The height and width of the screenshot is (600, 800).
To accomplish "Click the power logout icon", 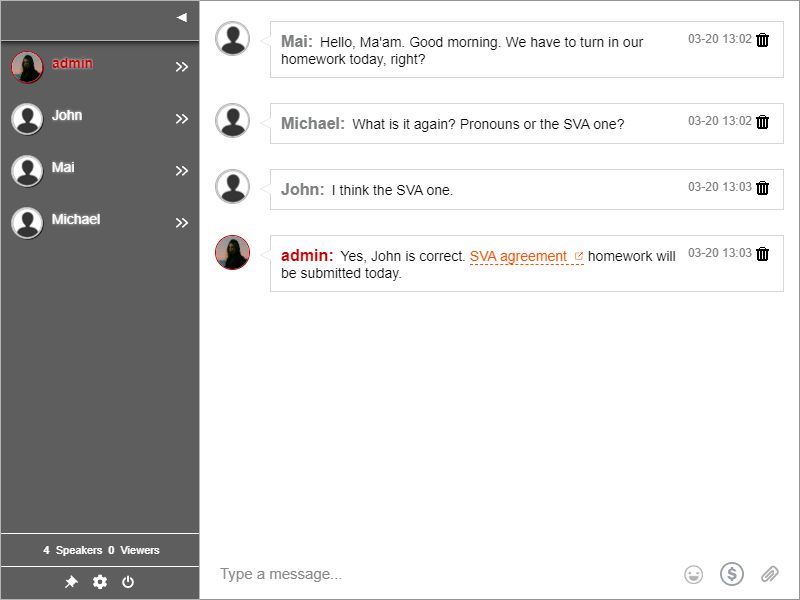I will (128, 582).
